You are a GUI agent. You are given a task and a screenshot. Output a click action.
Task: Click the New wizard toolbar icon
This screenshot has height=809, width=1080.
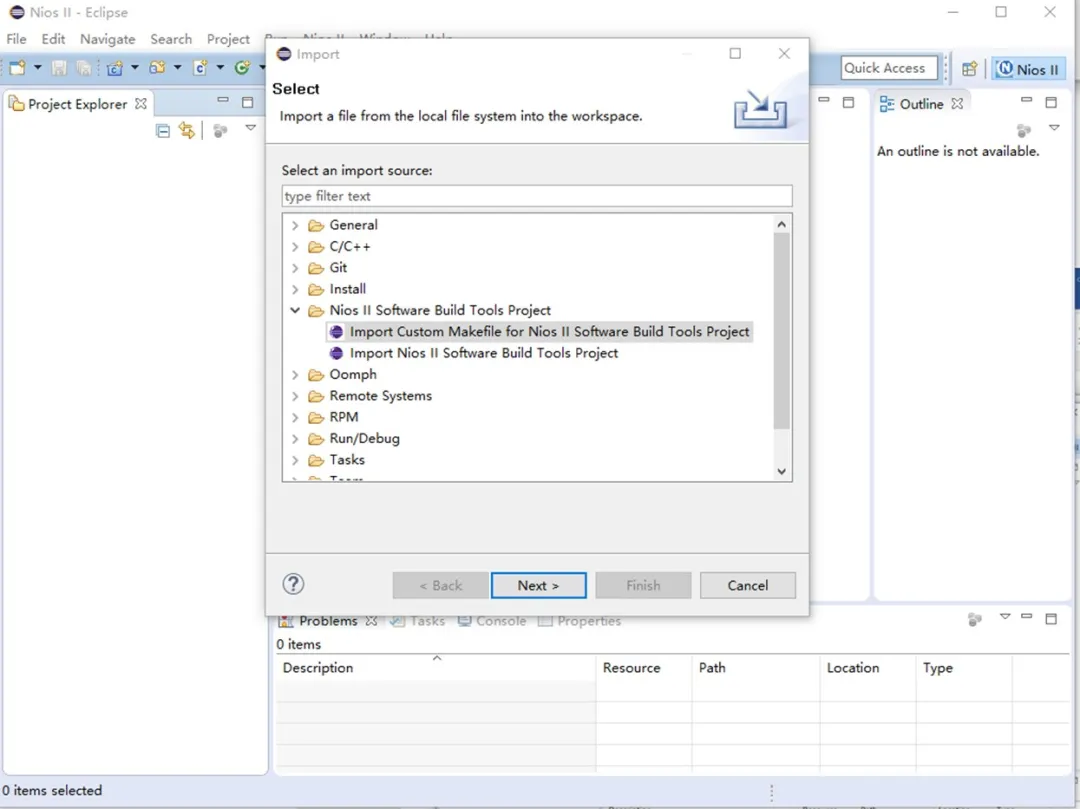[x=17, y=68]
